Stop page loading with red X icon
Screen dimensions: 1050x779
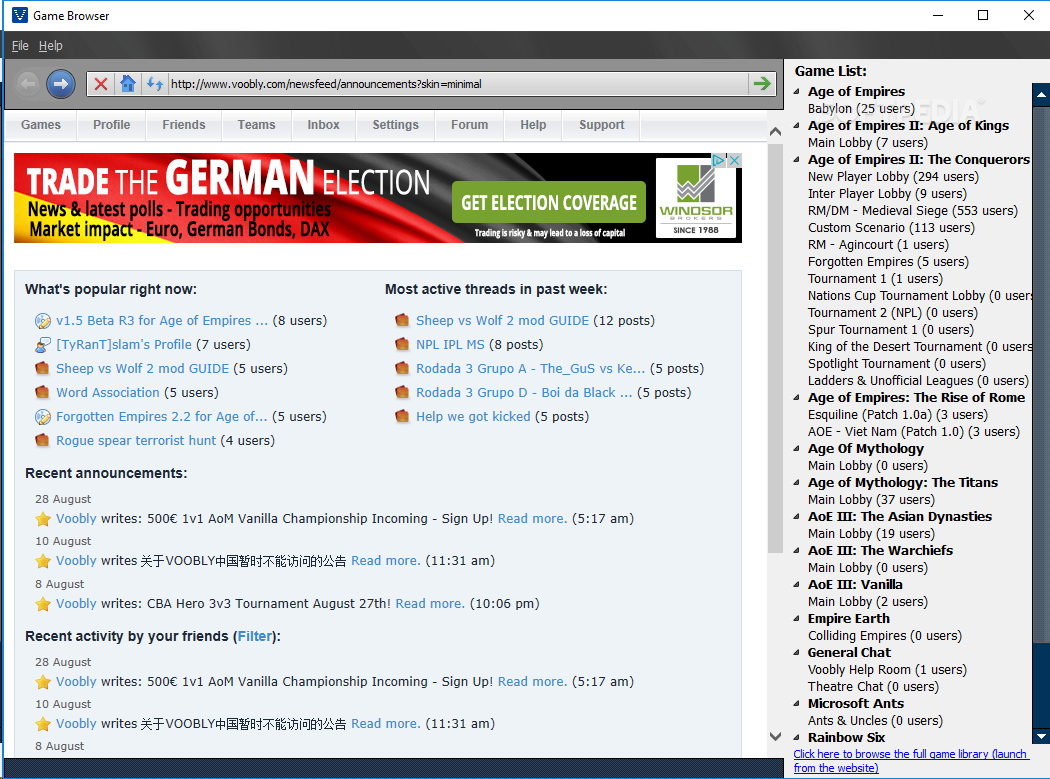(x=101, y=84)
